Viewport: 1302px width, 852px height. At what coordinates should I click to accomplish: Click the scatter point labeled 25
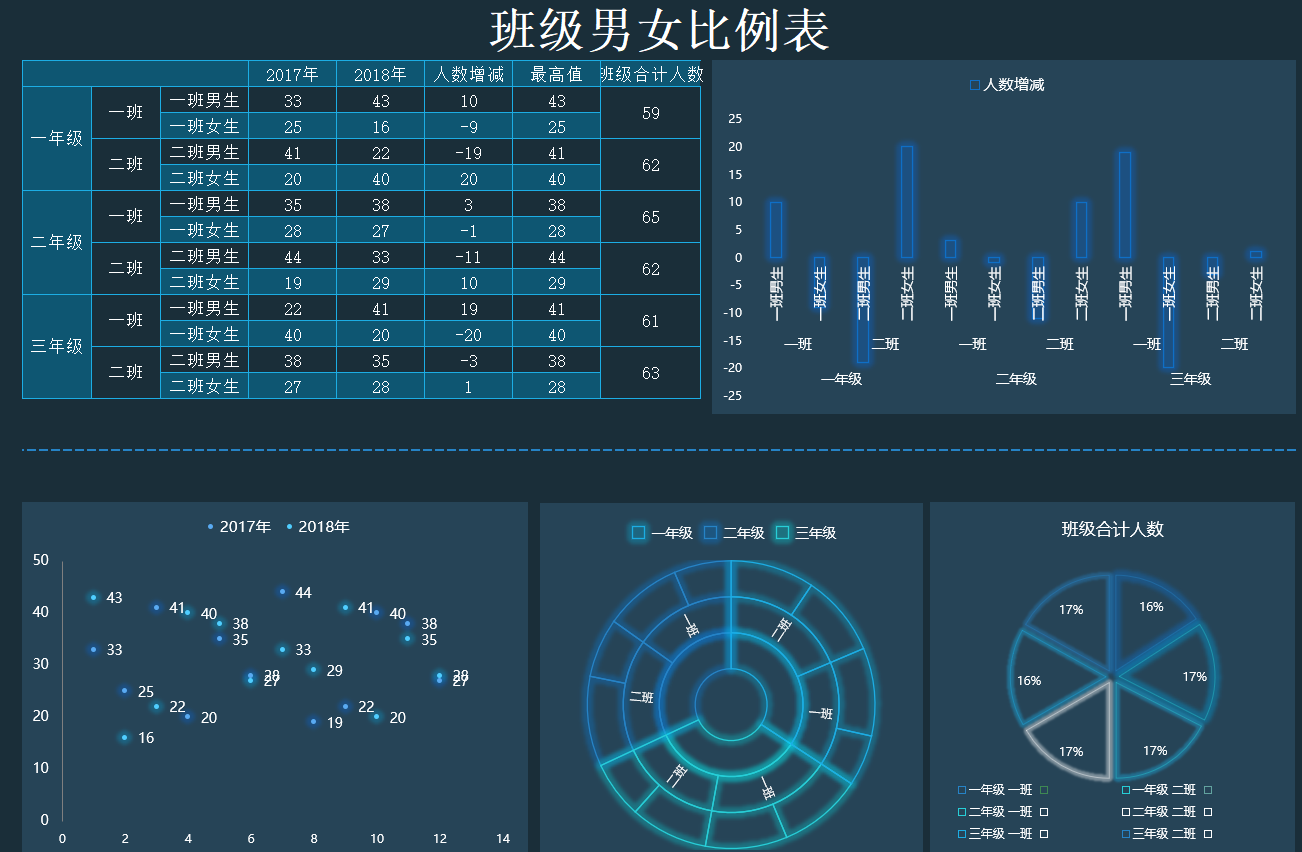coord(125,691)
